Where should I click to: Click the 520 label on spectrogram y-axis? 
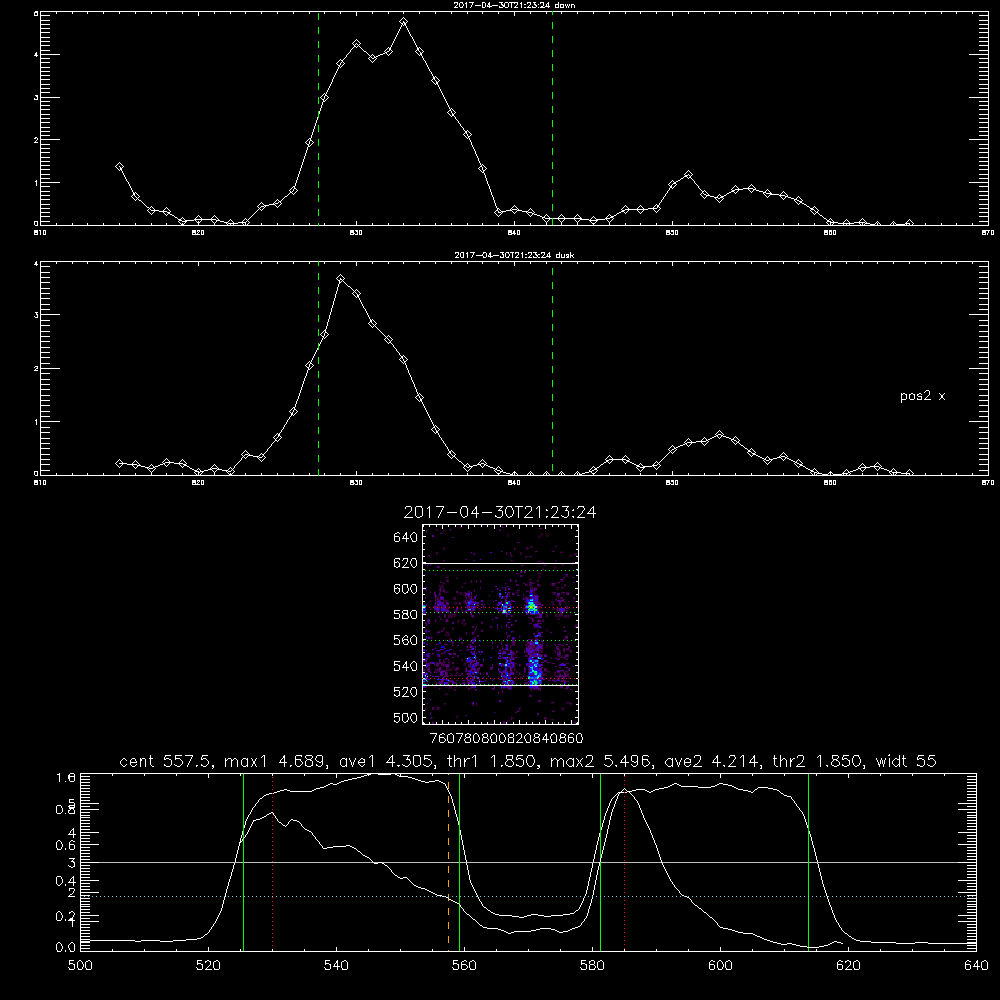click(406, 692)
